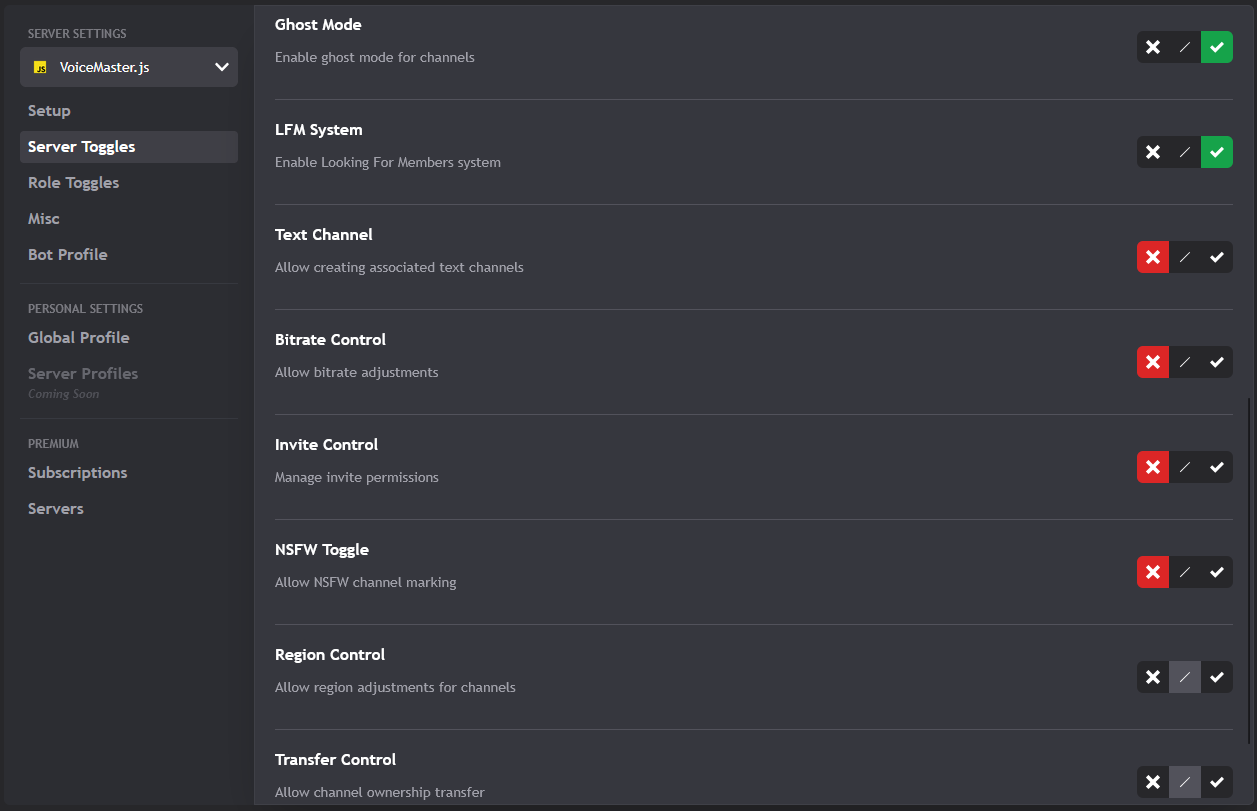Click the red X icon for Bitrate Control

click(x=1152, y=362)
